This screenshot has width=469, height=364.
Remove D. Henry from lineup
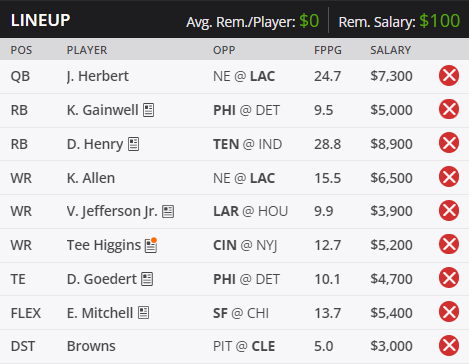(449, 143)
